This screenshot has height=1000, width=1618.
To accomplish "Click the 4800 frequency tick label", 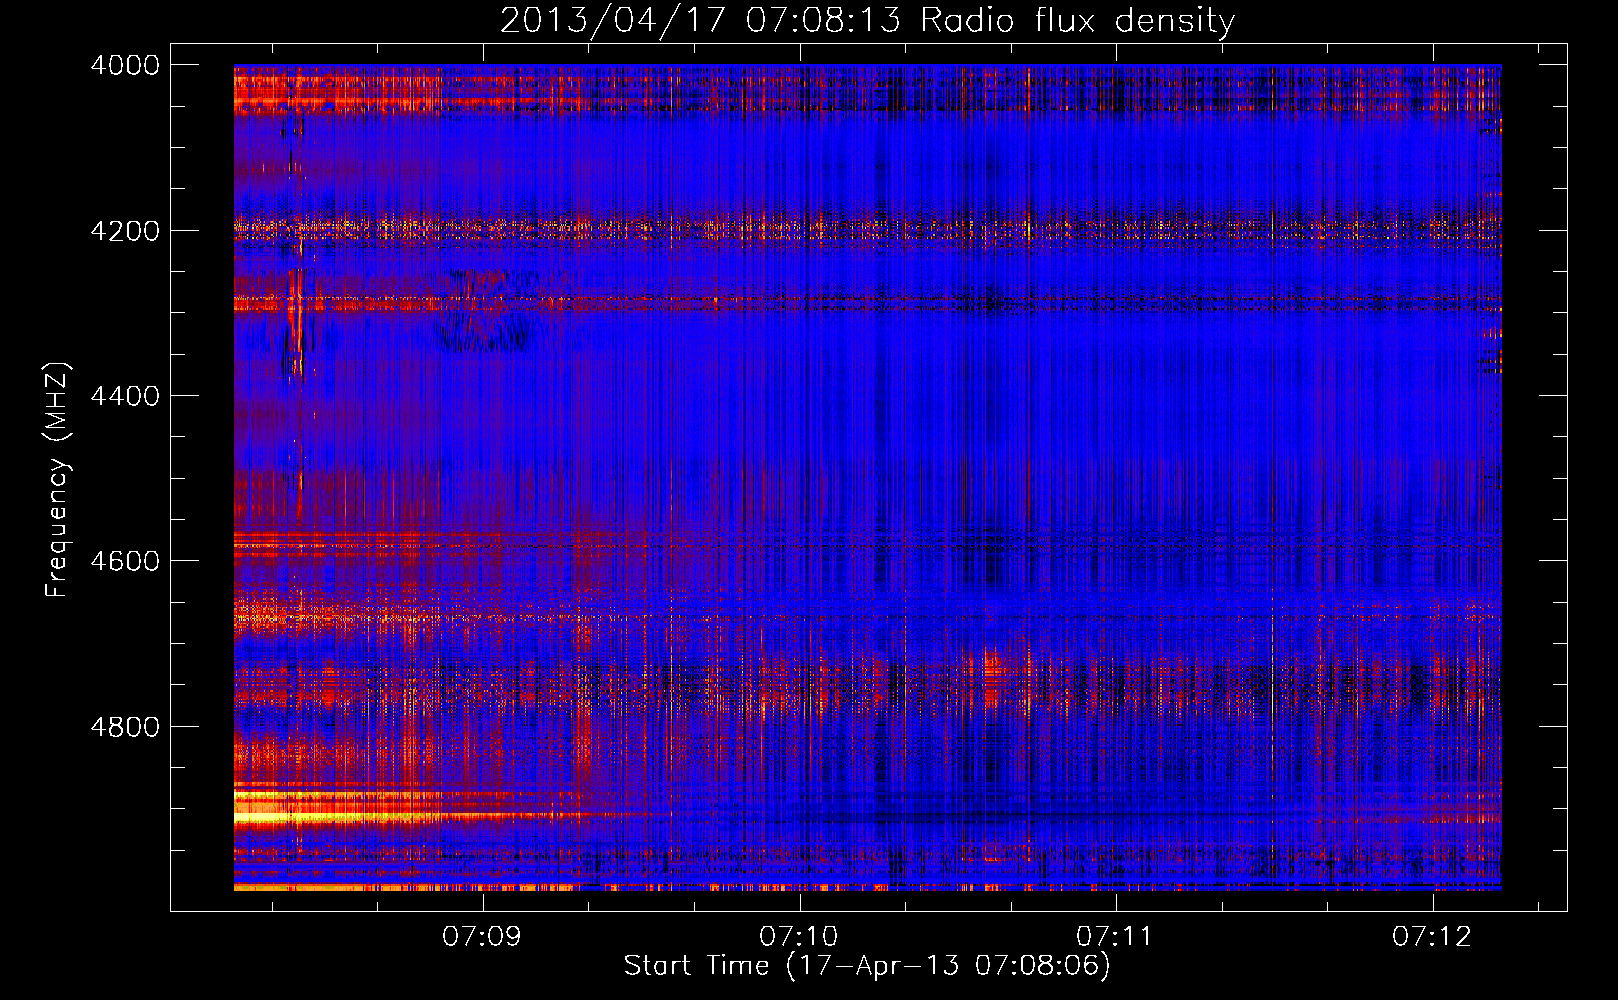I will tap(125, 726).
